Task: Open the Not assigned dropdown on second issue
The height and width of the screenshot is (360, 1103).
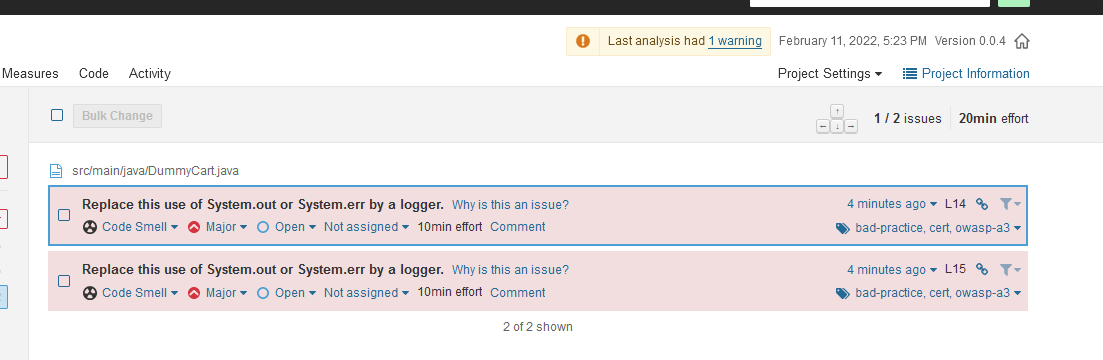Action: pyautogui.click(x=366, y=292)
